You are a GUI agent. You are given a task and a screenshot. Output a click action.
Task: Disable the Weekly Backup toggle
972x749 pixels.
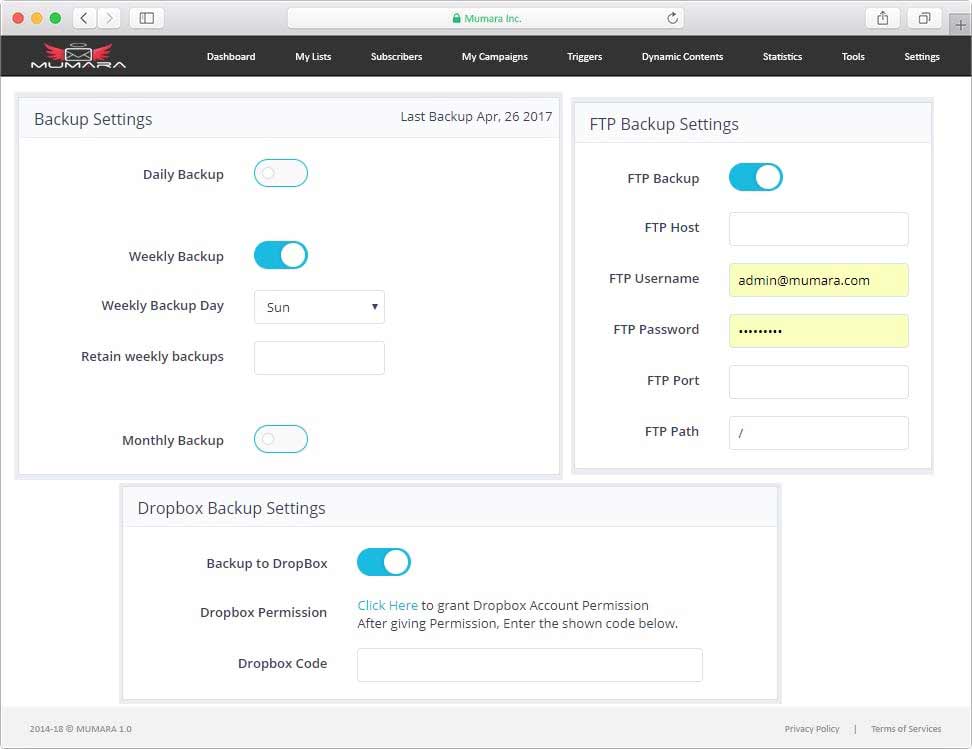[x=280, y=255]
